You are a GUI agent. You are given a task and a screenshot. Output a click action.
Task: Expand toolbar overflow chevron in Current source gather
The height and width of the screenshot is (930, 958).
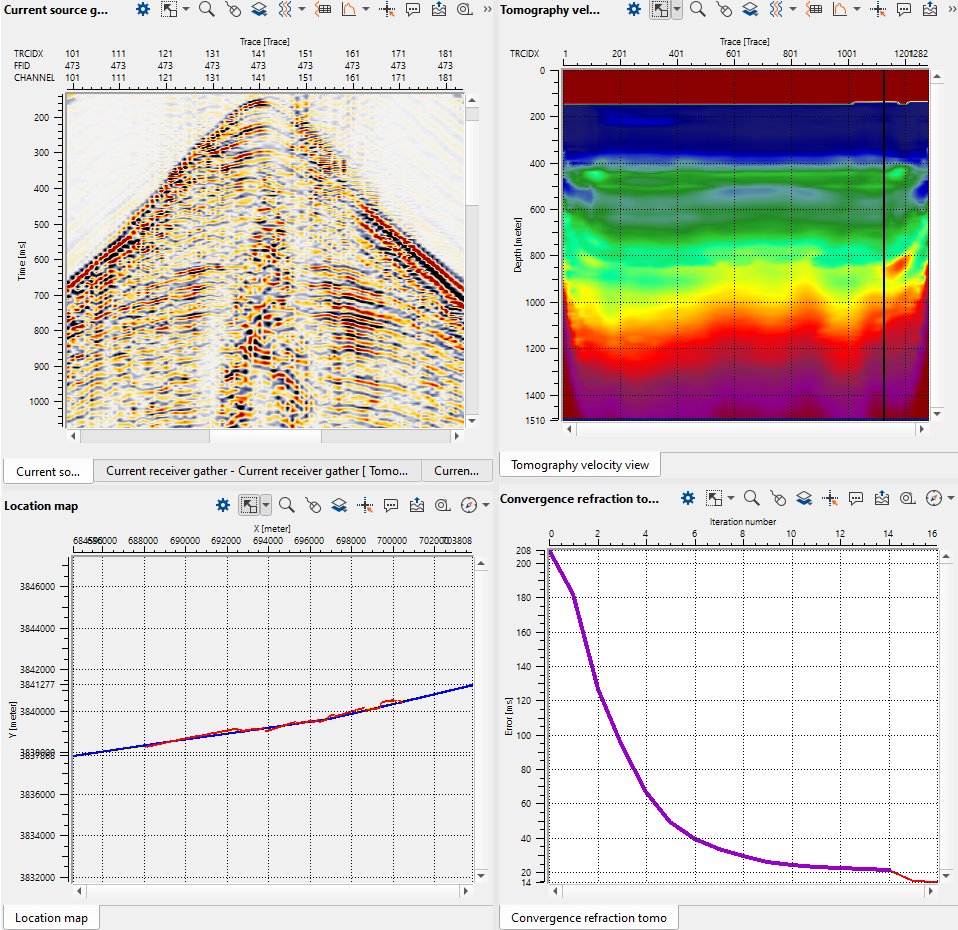[487, 10]
